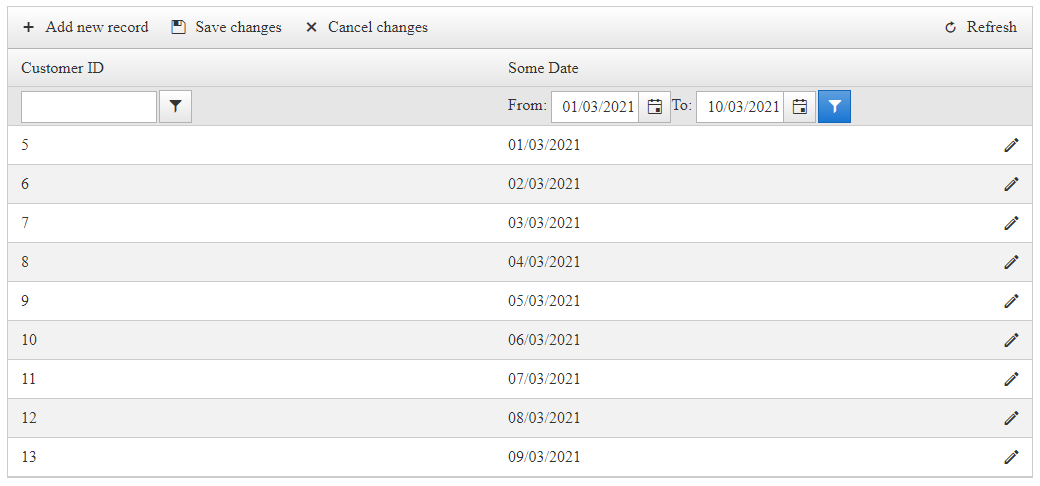Screen dimensions: 1040x486
Task: Edit the customer 9 record
Action: tap(1011, 301)
